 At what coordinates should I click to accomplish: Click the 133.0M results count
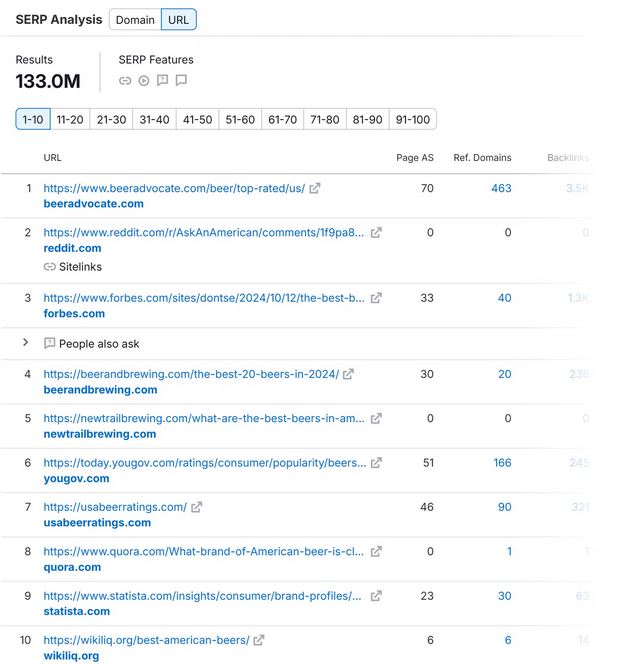48,81
